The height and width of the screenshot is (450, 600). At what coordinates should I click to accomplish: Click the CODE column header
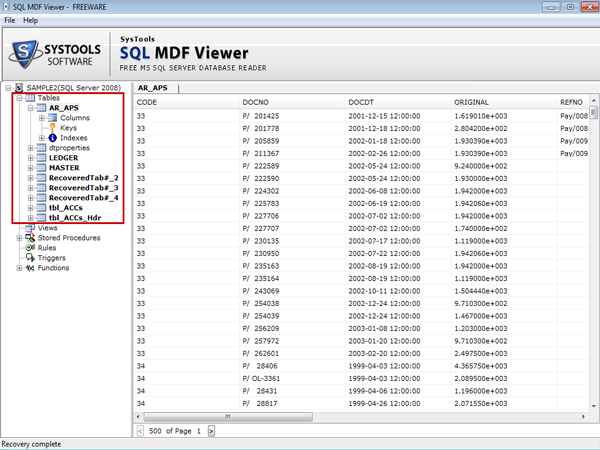point(186,102)
